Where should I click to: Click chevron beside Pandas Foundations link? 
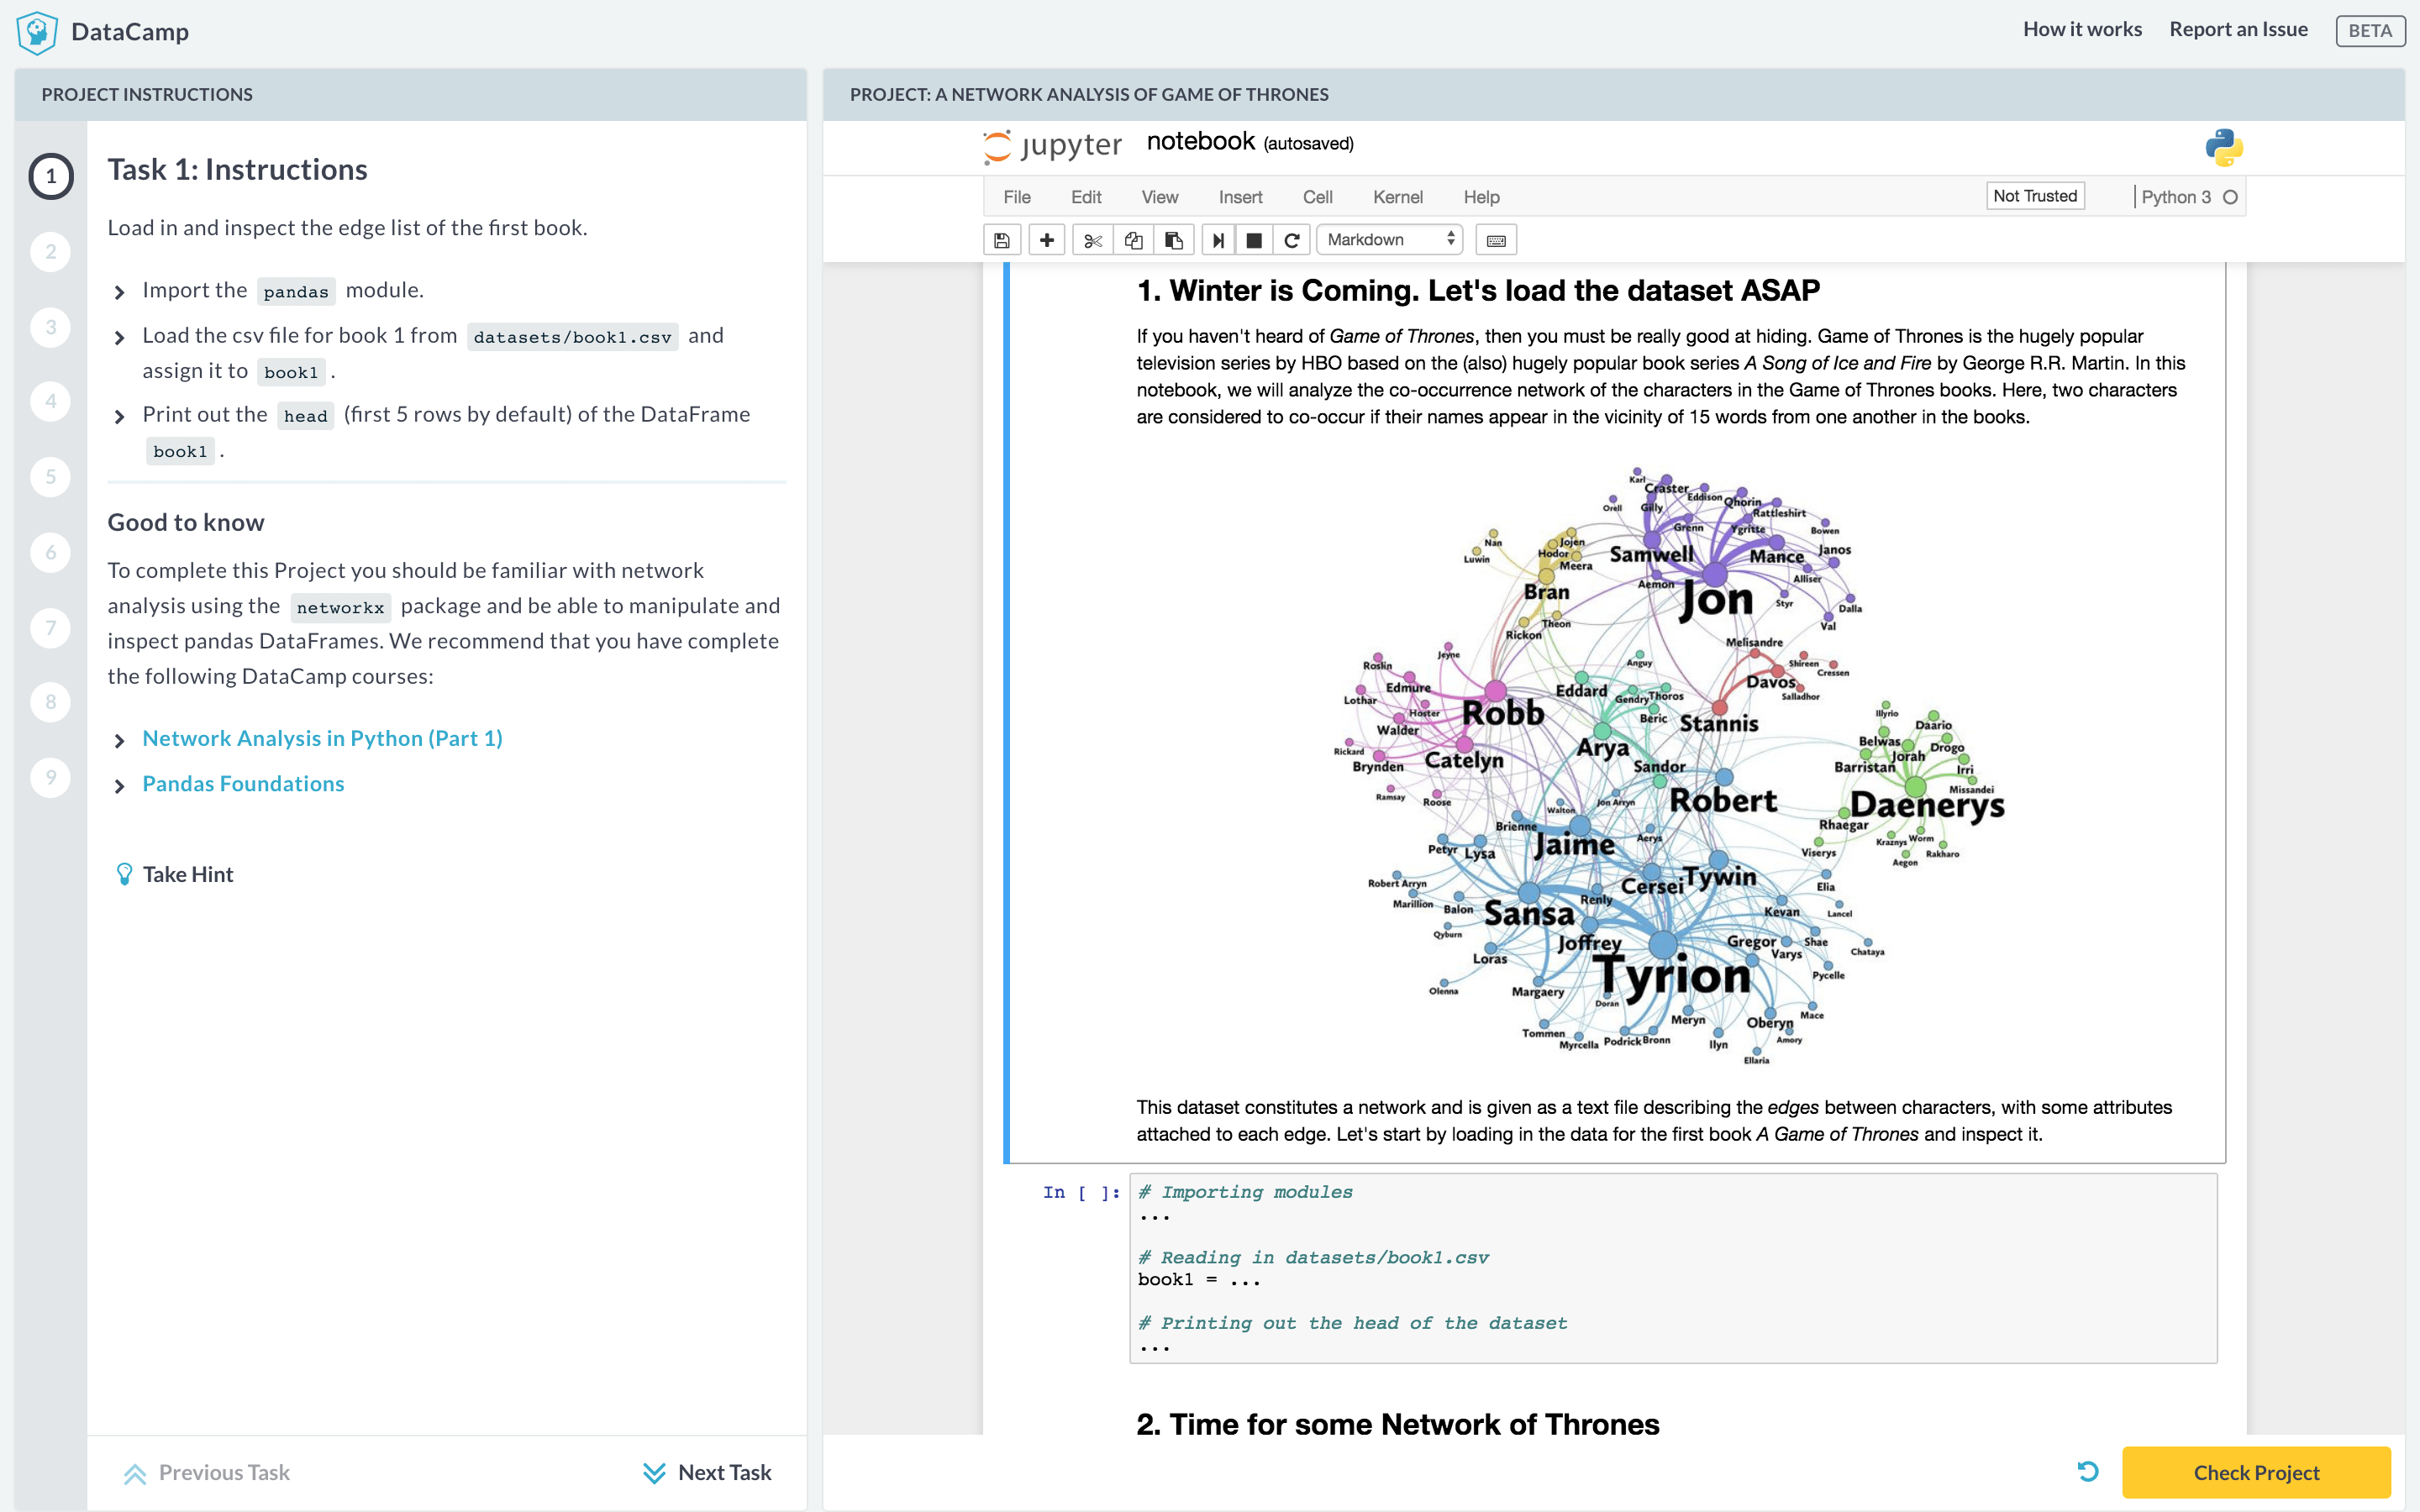coord(119,786)
